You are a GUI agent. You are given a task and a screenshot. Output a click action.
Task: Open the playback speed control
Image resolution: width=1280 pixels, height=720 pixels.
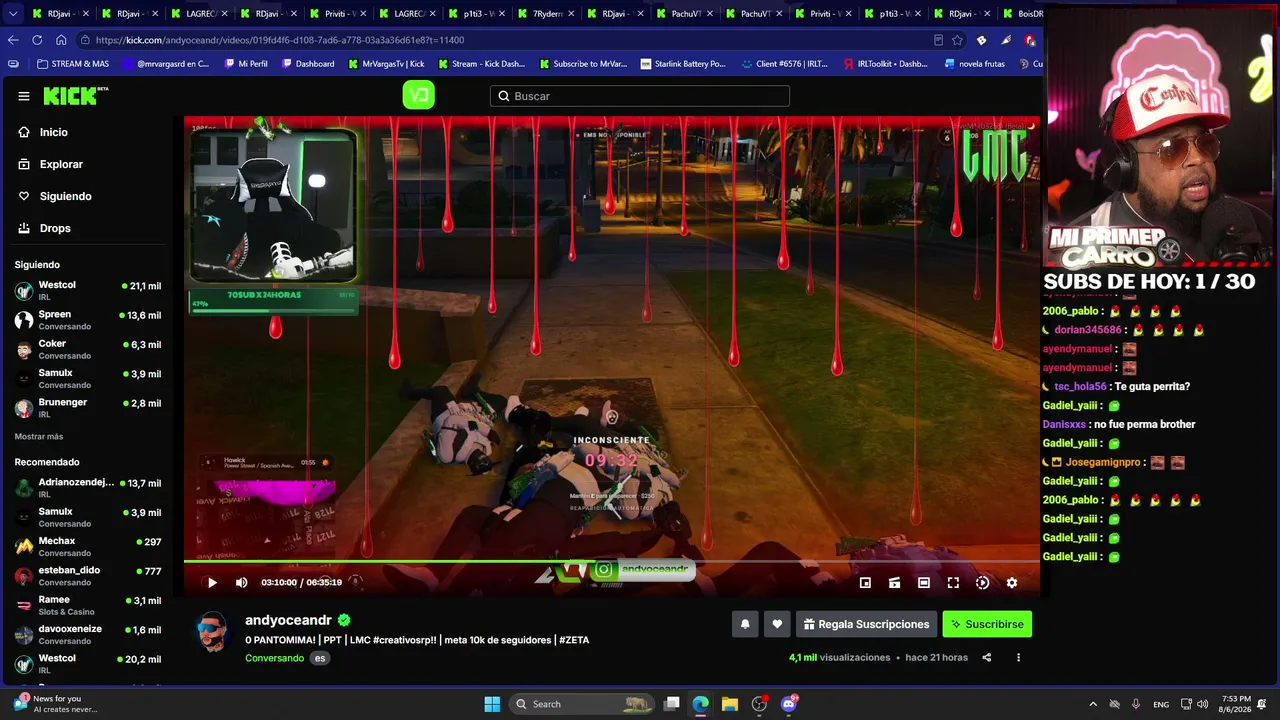982,583
